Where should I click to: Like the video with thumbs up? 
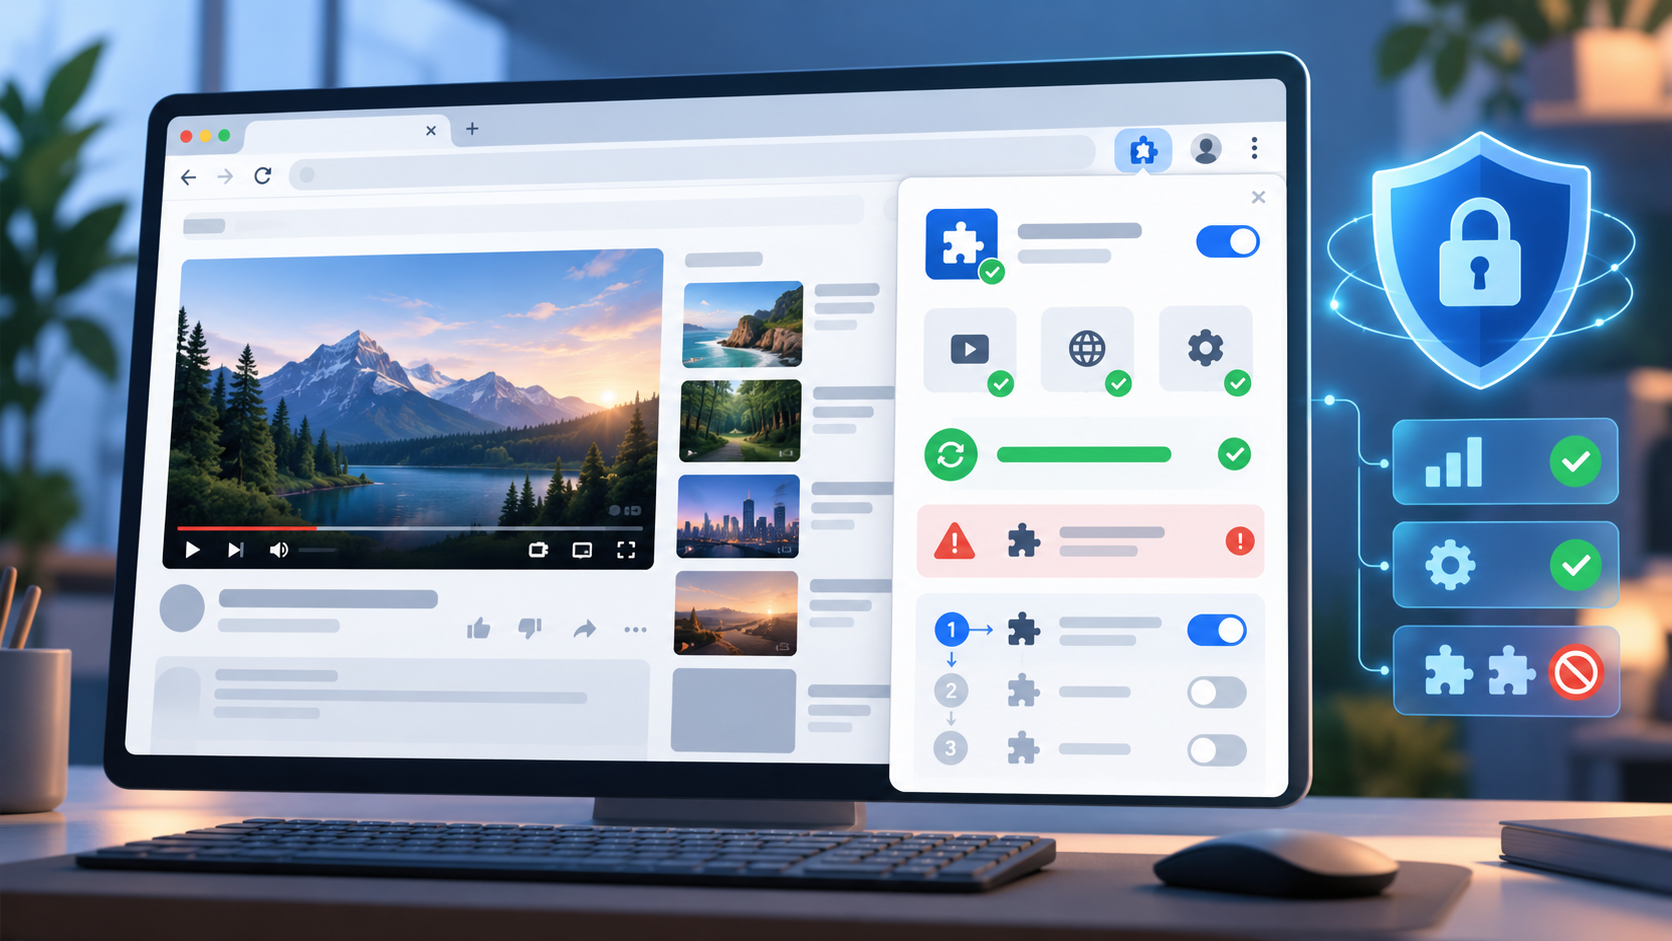coord(478,628)
